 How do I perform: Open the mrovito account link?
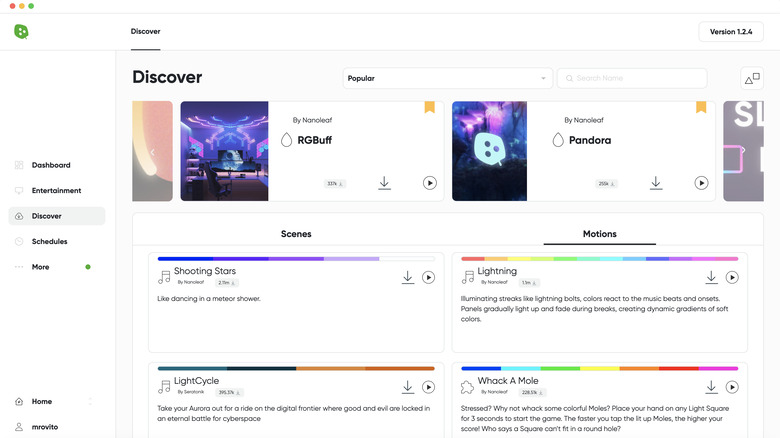click(47, 427)
